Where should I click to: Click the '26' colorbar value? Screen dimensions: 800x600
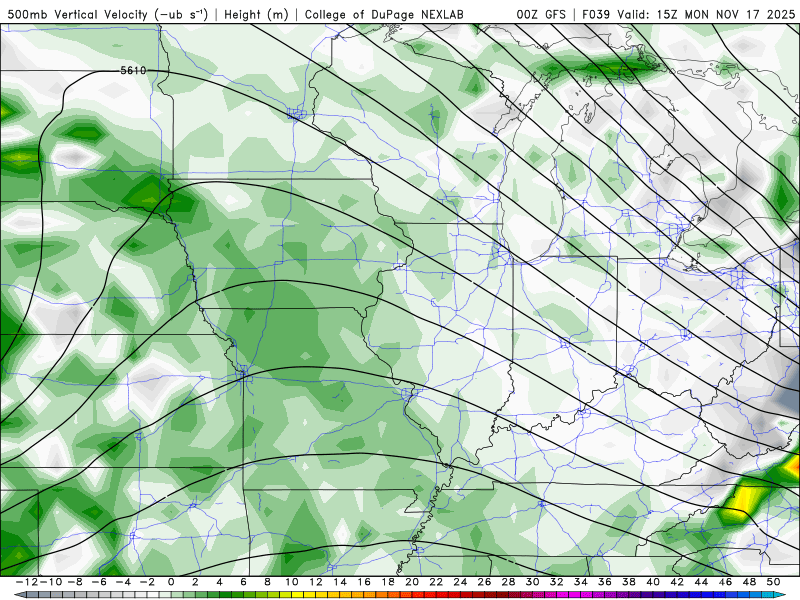tap(484, 582)
